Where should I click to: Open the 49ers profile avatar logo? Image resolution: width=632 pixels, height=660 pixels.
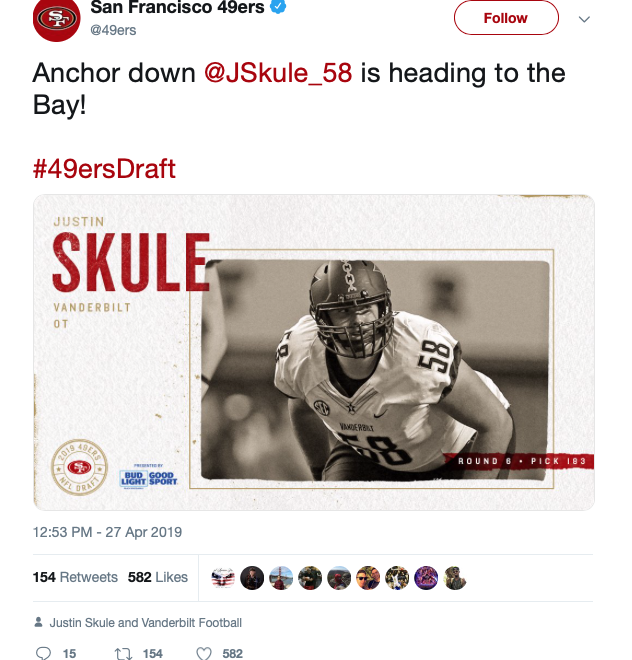tap(56, 19)
